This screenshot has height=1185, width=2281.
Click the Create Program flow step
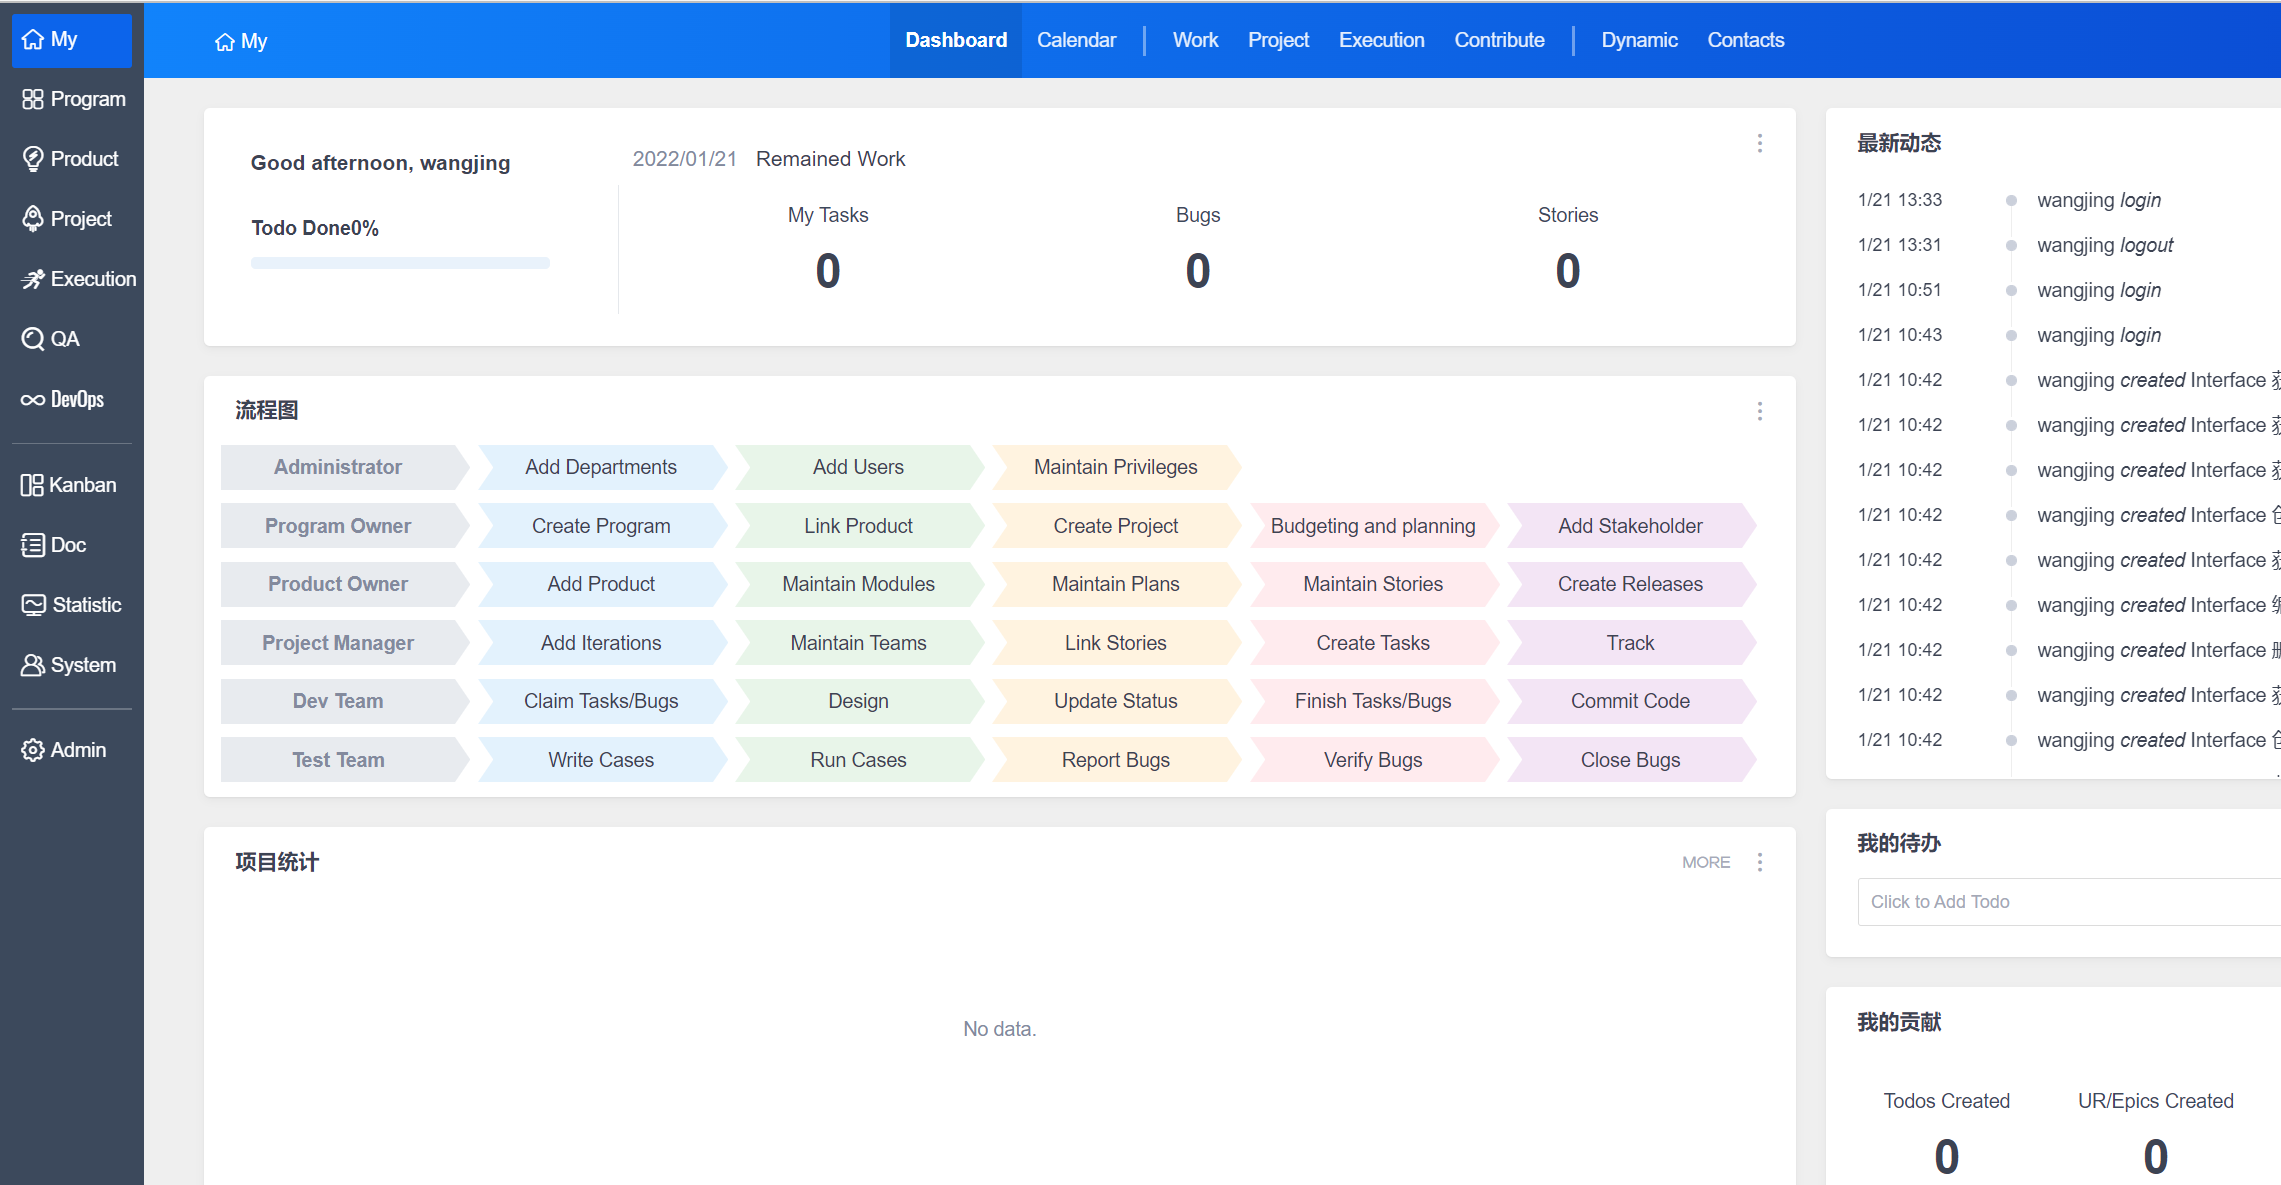[x=601, y=526]
